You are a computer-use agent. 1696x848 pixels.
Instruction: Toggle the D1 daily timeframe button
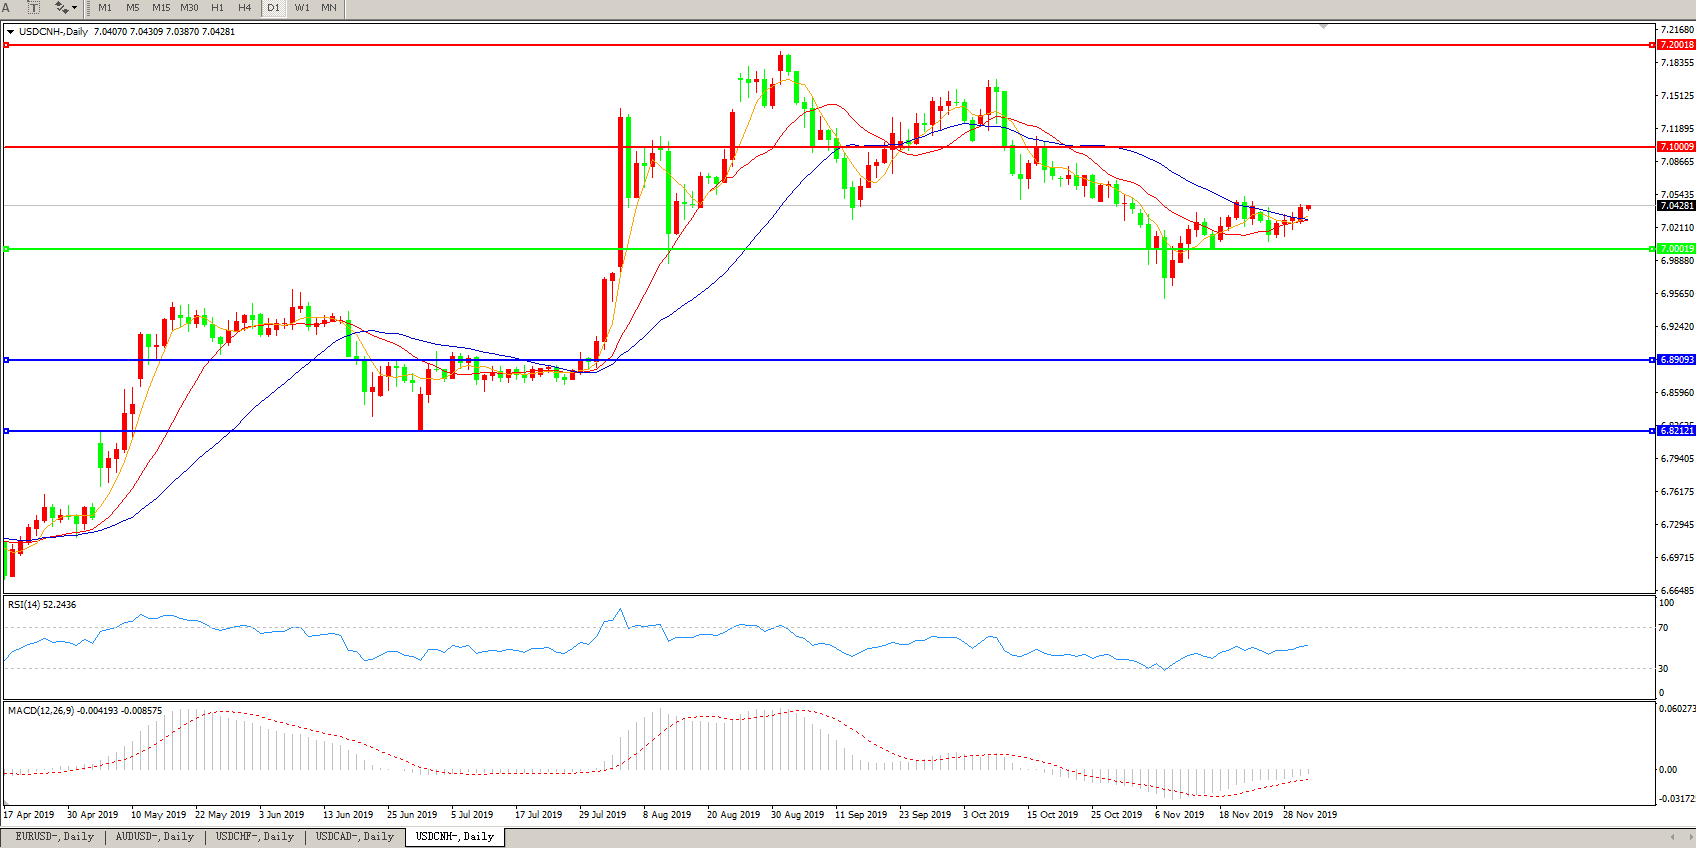pos(273,7)
